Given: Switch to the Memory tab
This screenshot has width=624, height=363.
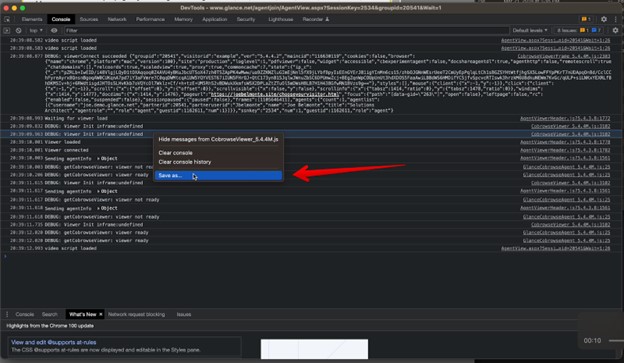Looking at the screenshot, I should (183, 19).
